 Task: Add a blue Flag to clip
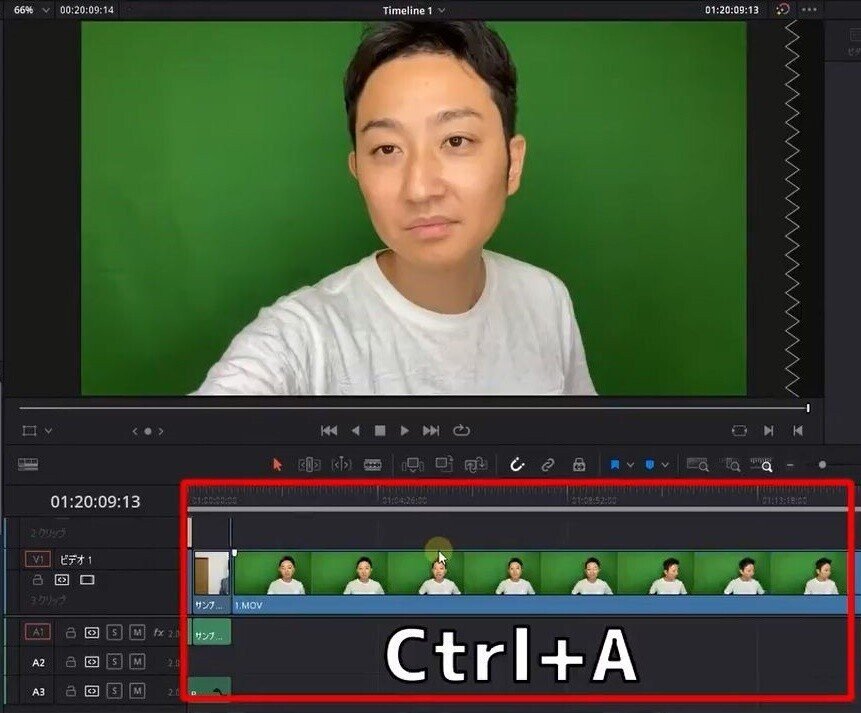pos(615,465)
